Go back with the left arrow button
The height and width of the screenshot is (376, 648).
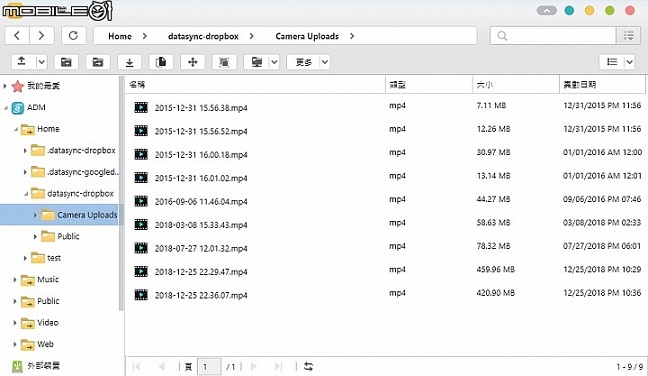pyautogui.click(x=17, y=36)
